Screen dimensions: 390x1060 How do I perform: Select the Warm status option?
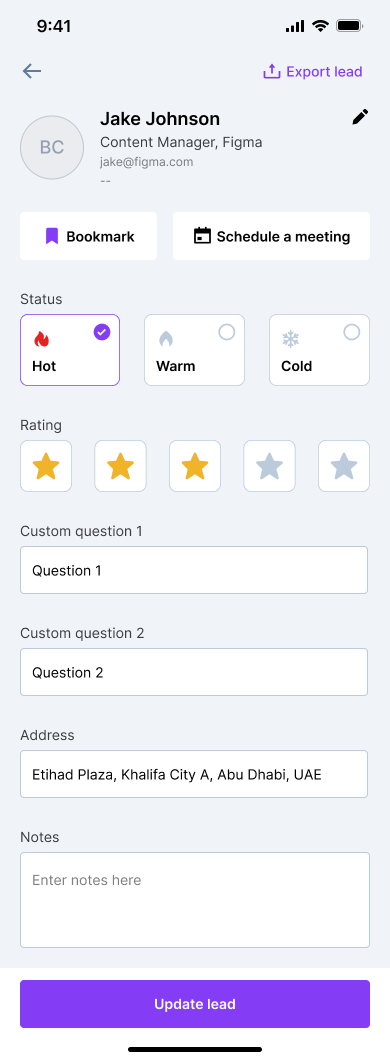pyautogui.click(x=195, y=350)
